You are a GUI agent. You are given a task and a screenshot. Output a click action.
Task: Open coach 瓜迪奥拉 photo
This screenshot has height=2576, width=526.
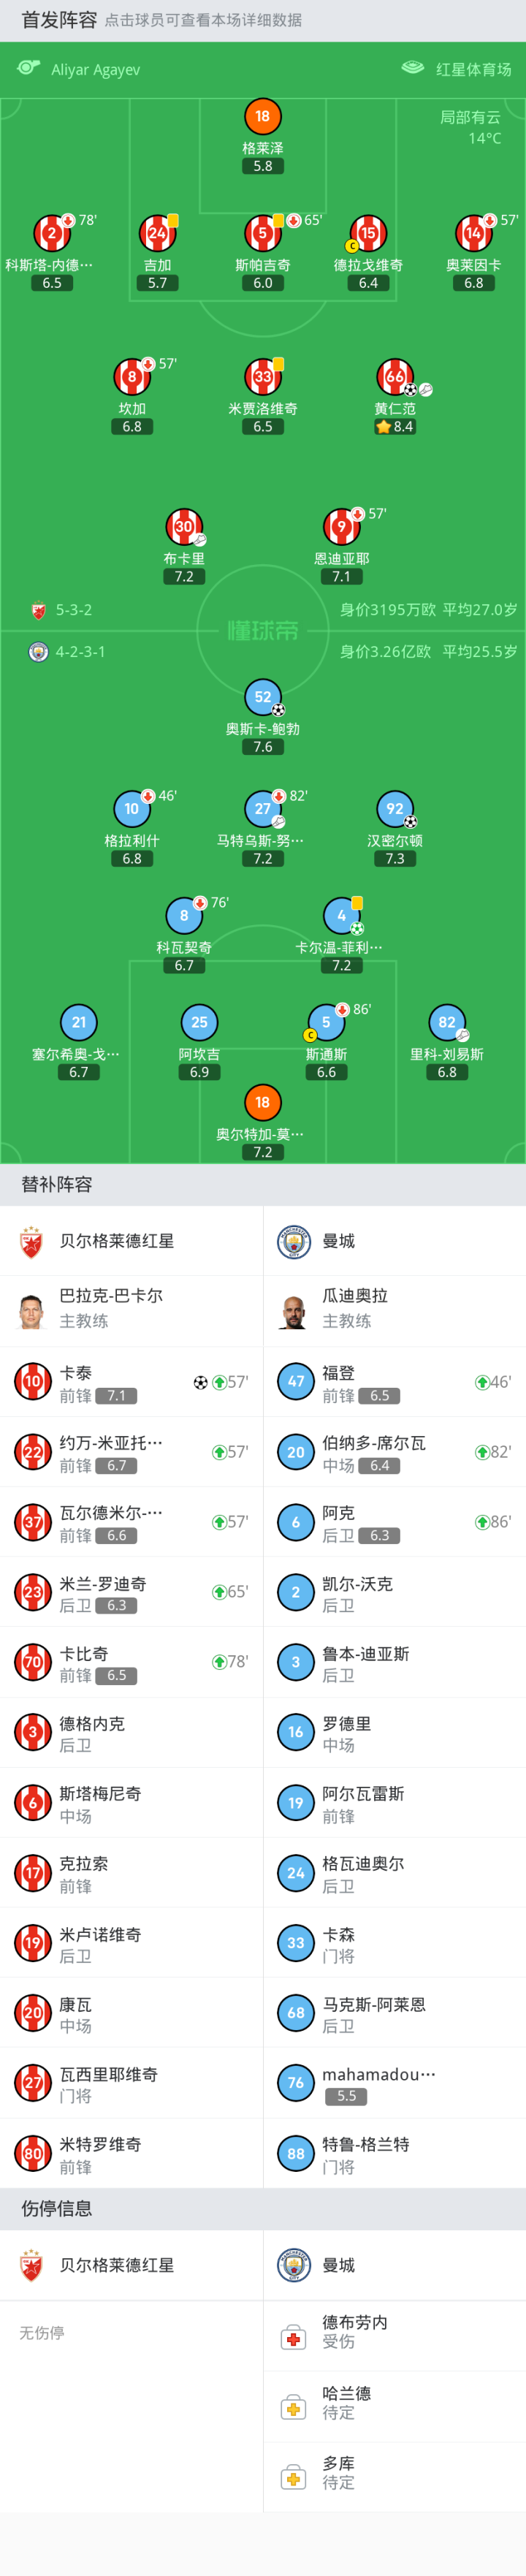294,1310
